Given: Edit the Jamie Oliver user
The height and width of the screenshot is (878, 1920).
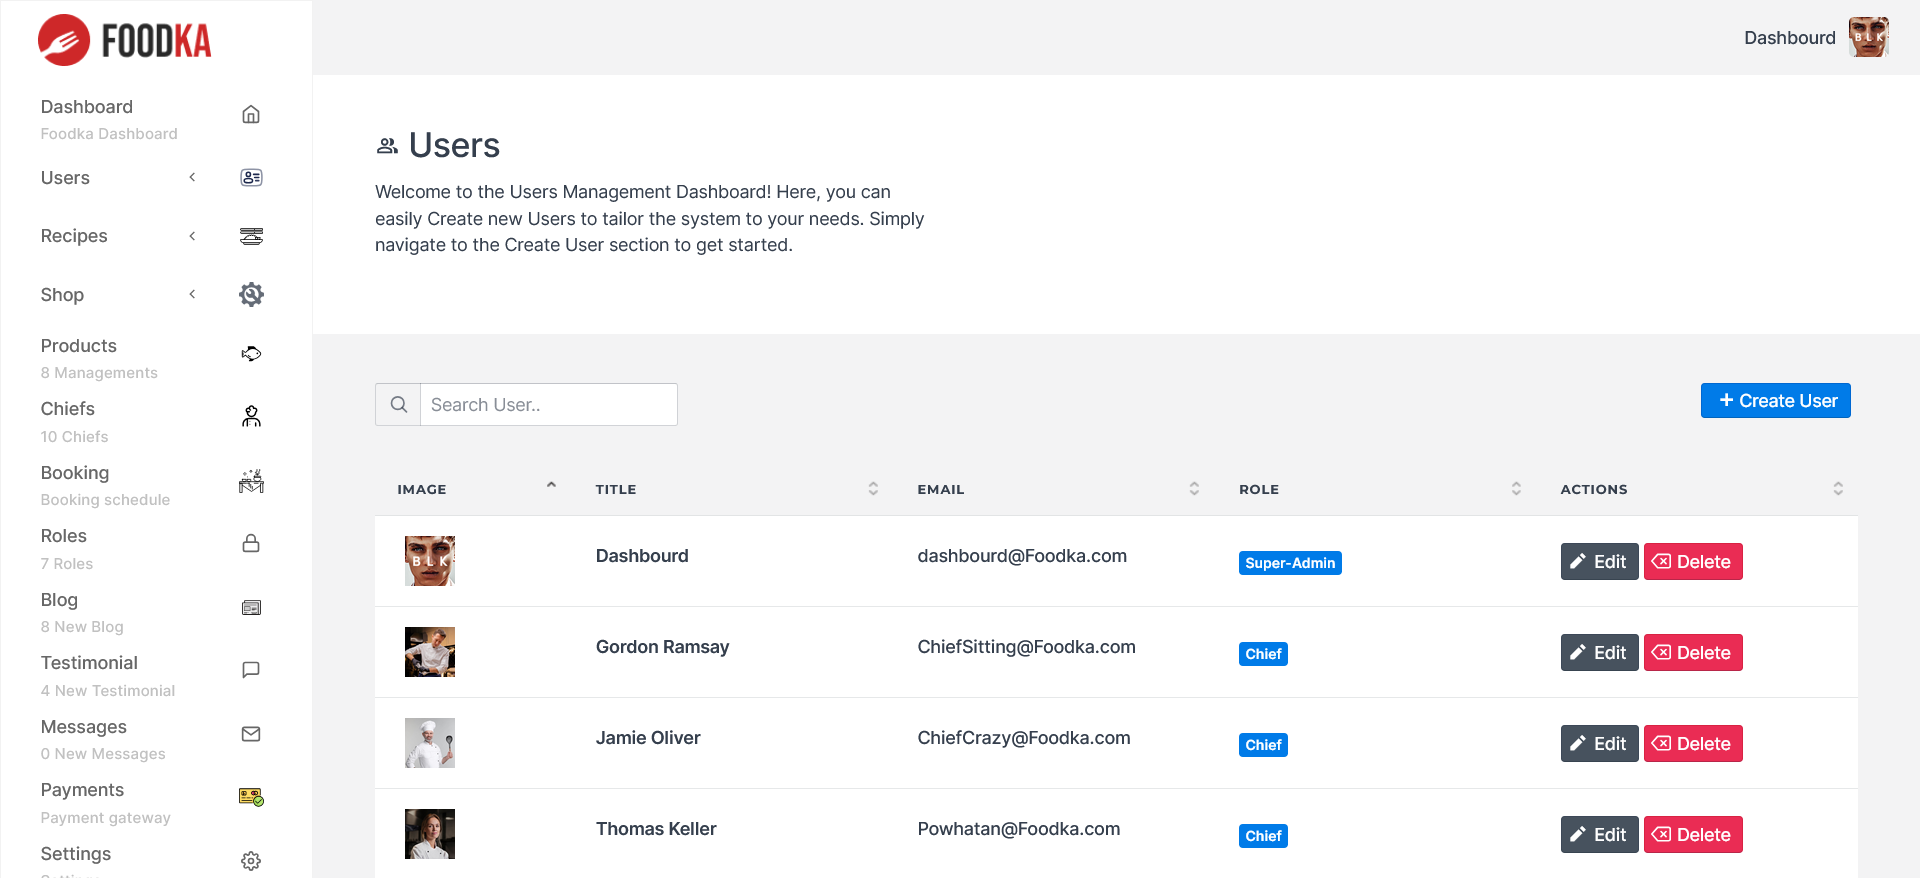Looking at the screenshot, I should tap(1598, 744).
